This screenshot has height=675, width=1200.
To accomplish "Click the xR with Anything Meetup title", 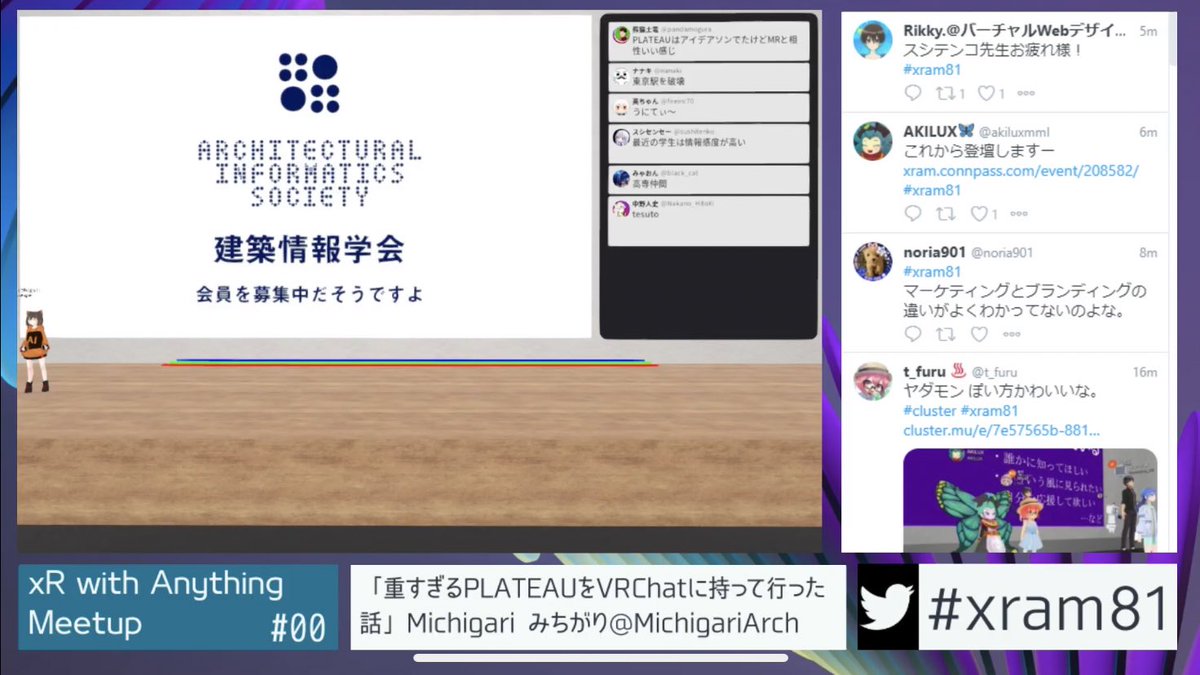I will click(x=156, y=603).
